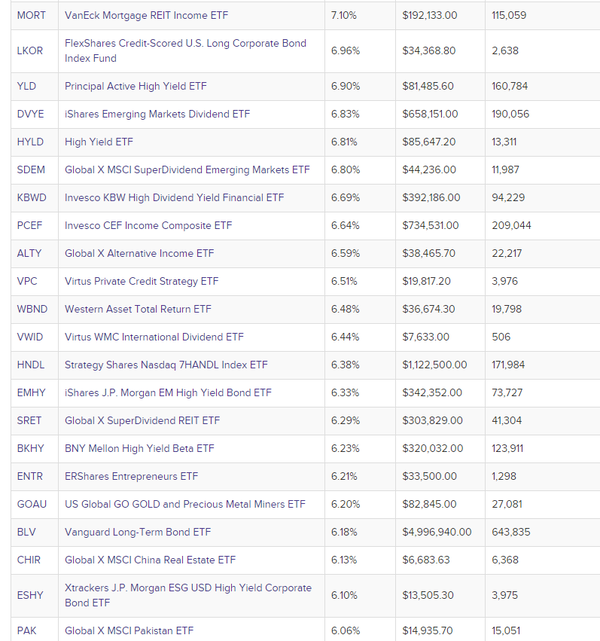This screenshot has width=600, height=641.
Task: Open Western Asset Total Return ETF link
Action: pyautogui.click(x=138, y=309)
